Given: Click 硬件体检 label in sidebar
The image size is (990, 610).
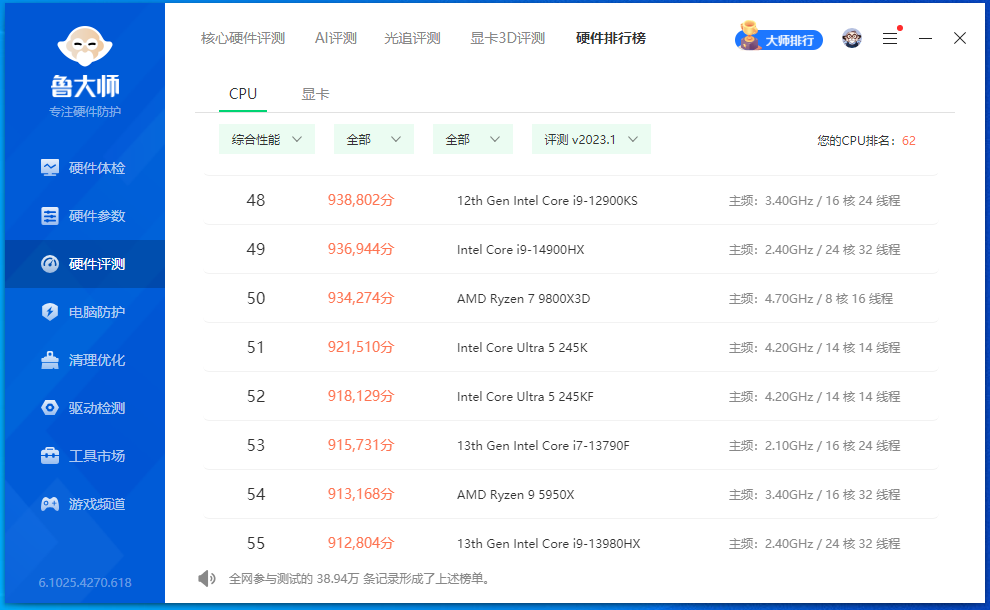Looking at the screenshot, I should pyautogui.click(x=97, y=168).
